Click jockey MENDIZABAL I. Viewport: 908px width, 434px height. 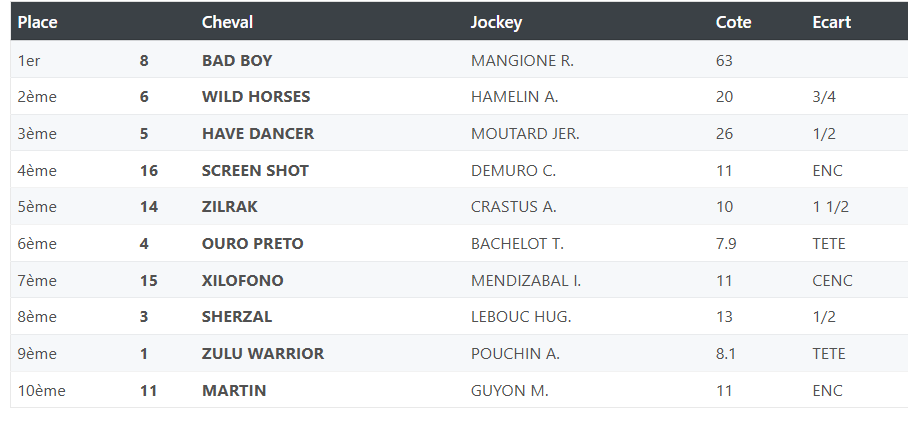coord(526,280)
